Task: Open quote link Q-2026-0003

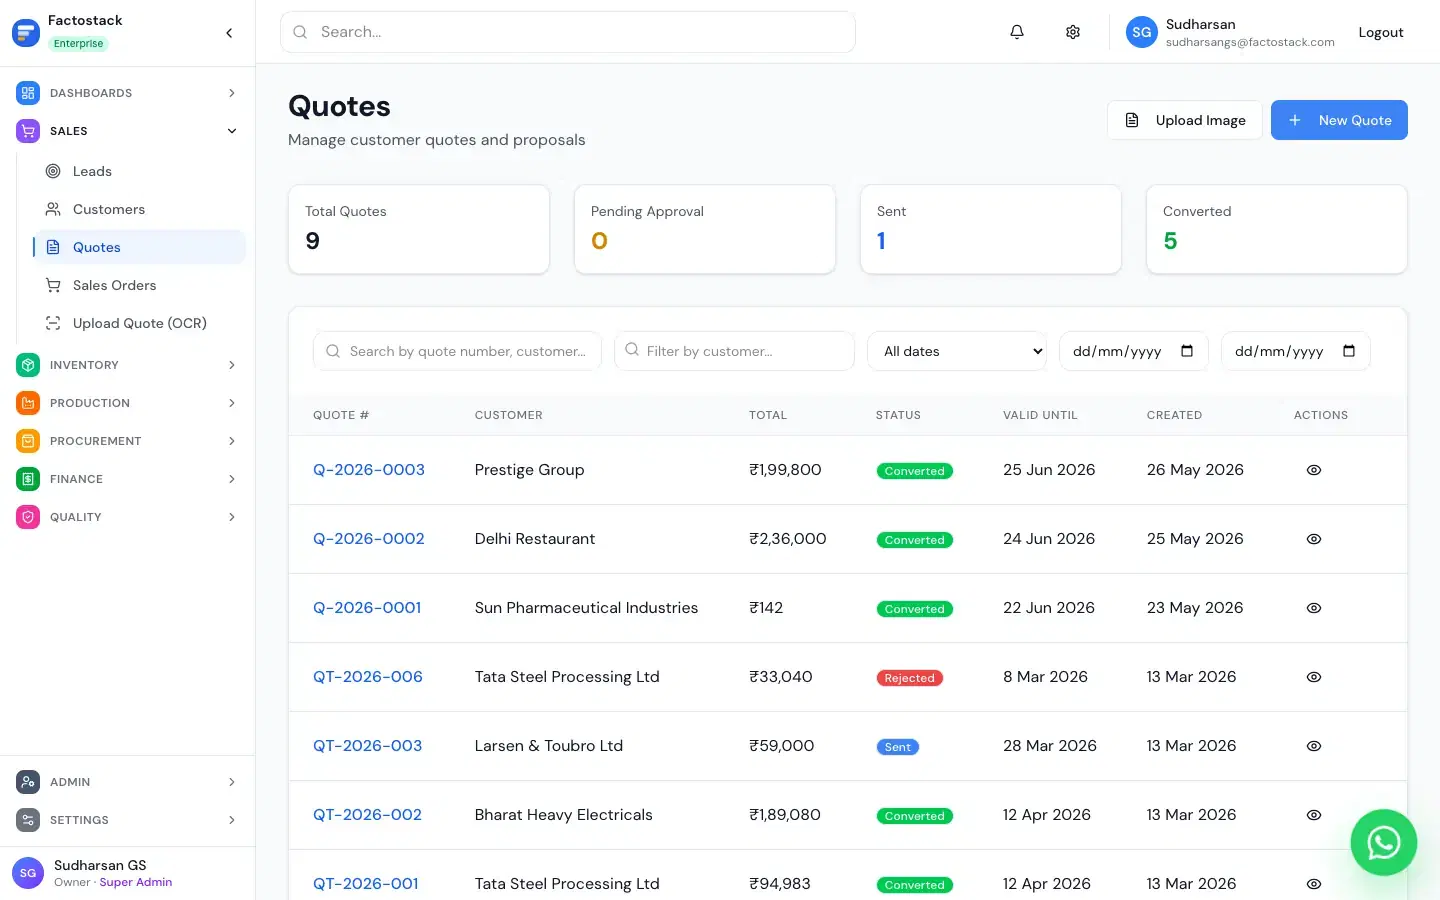Action: [x=369, y=470]
